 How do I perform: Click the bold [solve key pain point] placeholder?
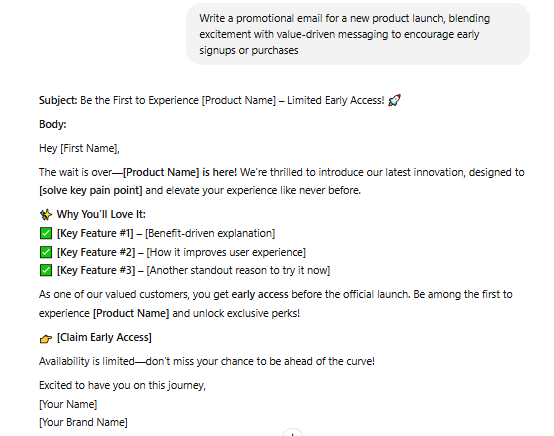tap(91, 190)
